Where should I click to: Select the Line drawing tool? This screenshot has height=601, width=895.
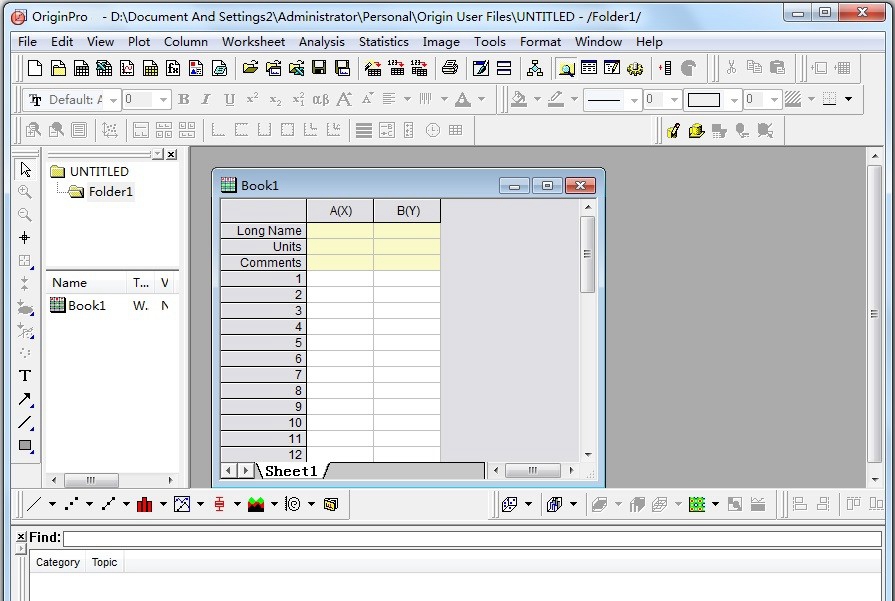25,422
